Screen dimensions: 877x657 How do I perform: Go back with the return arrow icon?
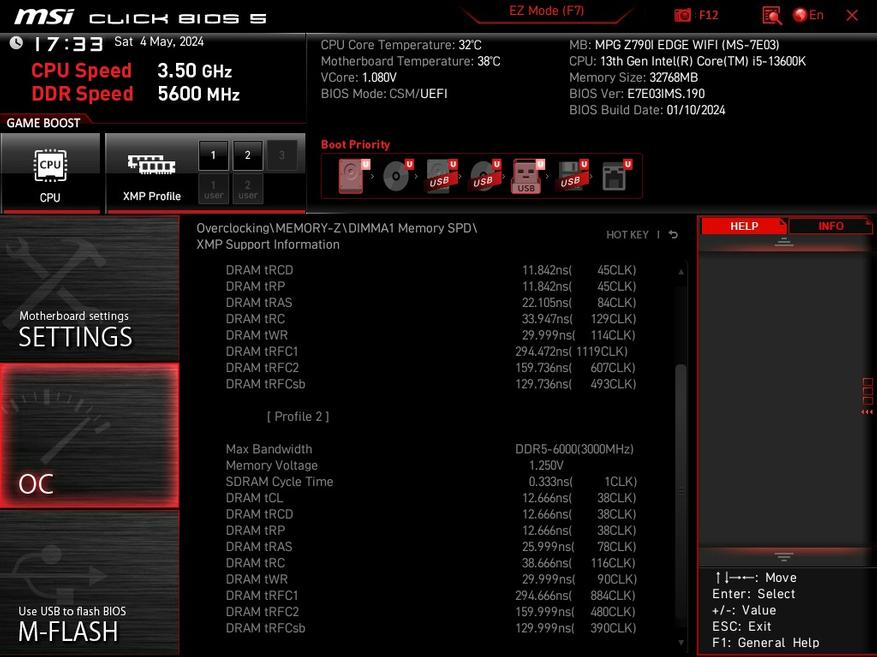point(673,235)
